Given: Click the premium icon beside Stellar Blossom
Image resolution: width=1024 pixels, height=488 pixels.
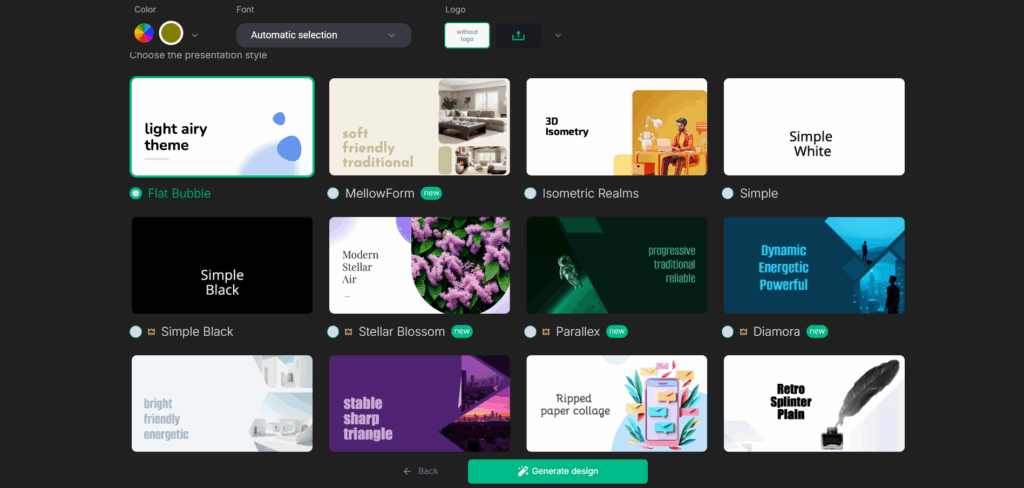Looking at the screenshot, I should click(348, 331).
